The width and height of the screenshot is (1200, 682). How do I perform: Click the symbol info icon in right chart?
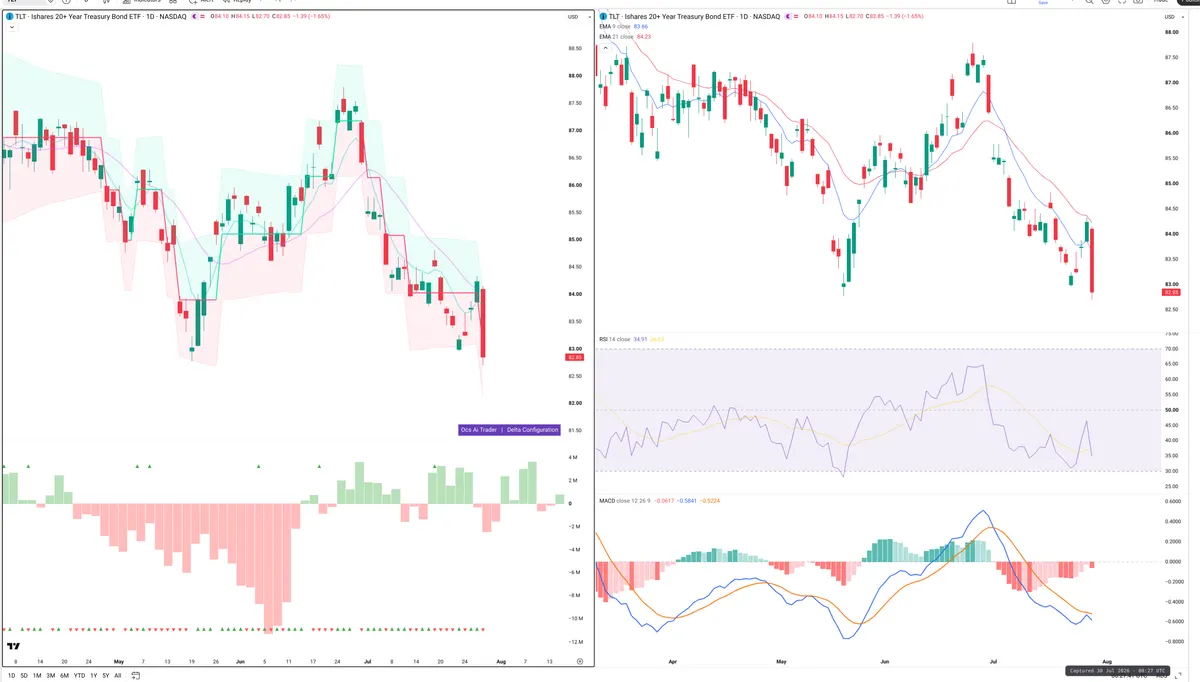pyautogui.click(x=604, y=17)
